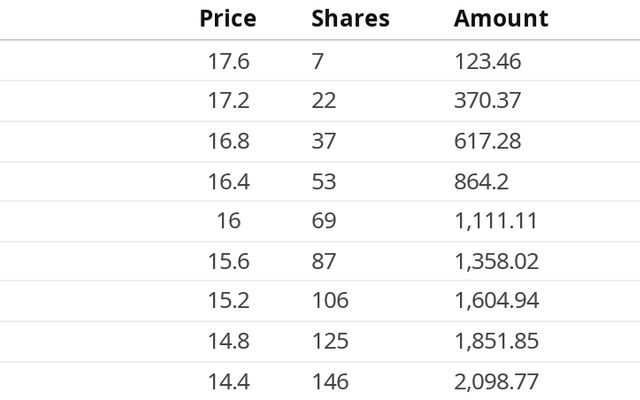
Task: Click the amount value 370.37
Action: point(487,101)
